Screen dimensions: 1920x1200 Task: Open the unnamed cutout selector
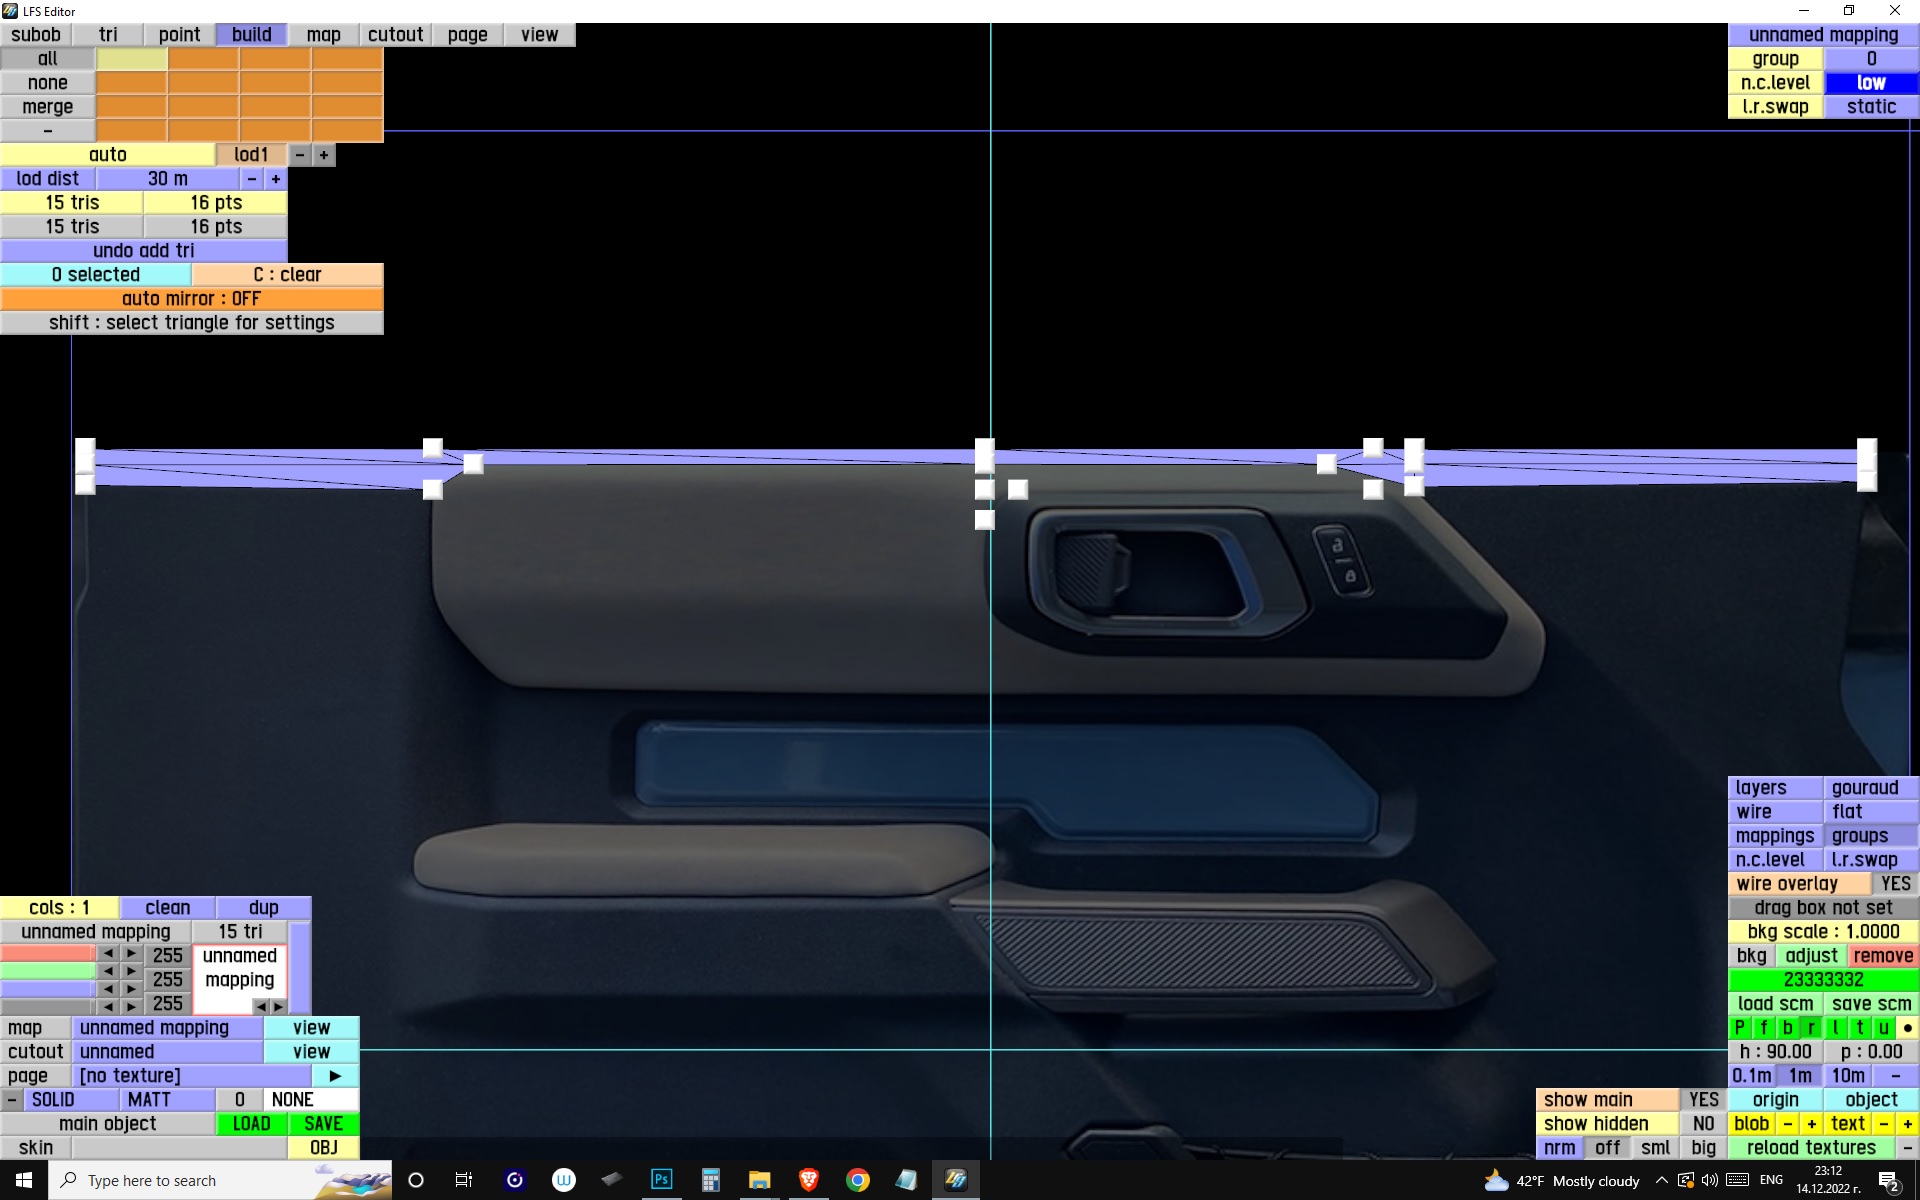(167, 1052)
